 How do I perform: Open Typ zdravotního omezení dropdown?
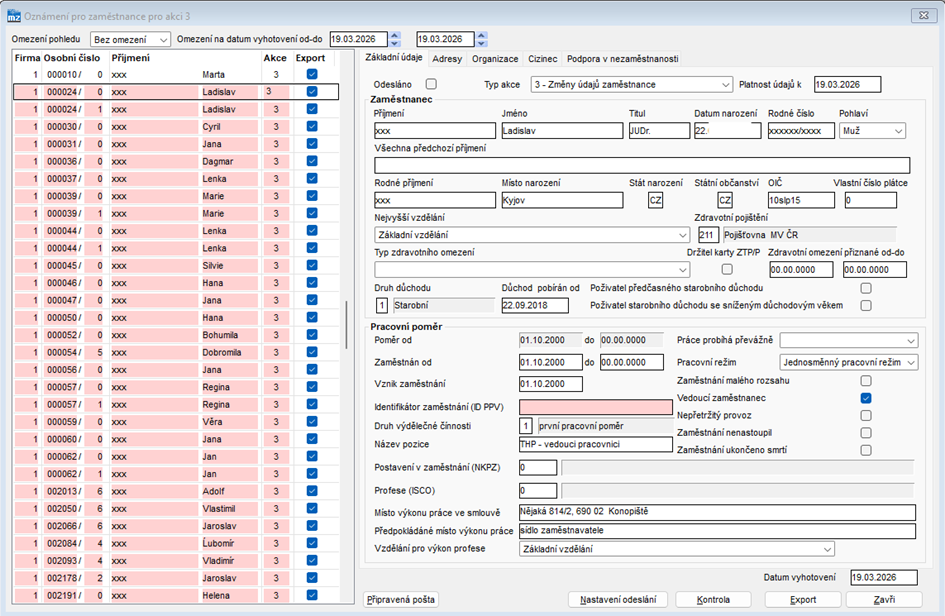(x=532, y=269)
